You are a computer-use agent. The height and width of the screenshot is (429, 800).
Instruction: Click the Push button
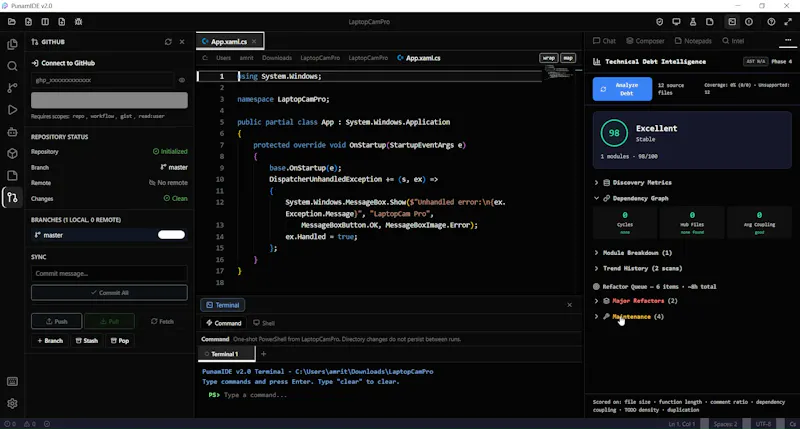tap(56, 321)
